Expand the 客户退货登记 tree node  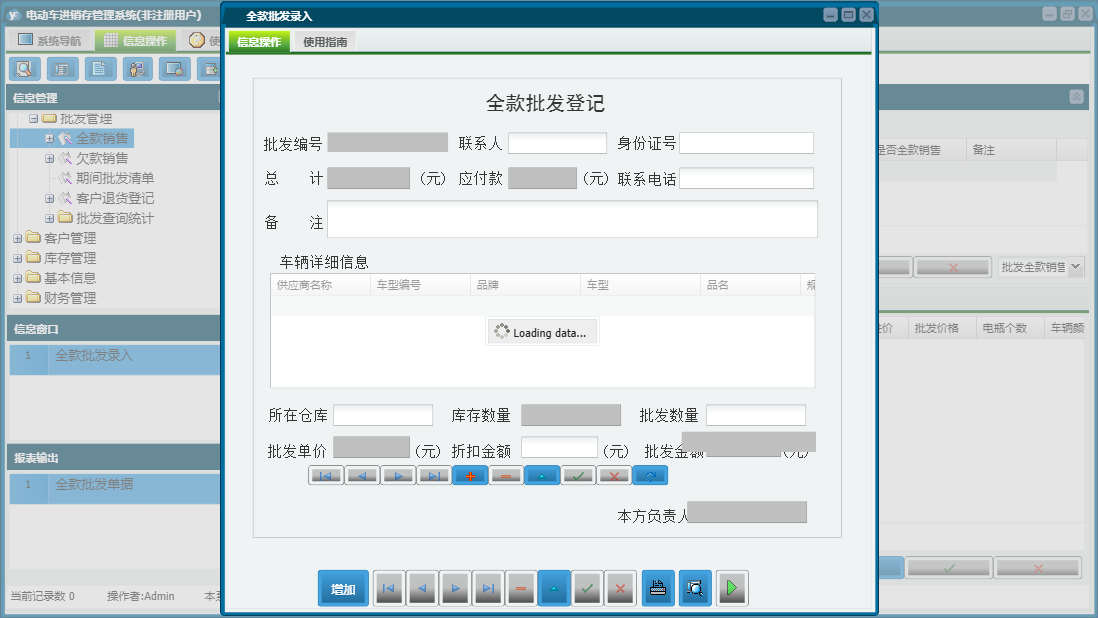point(49,198)
